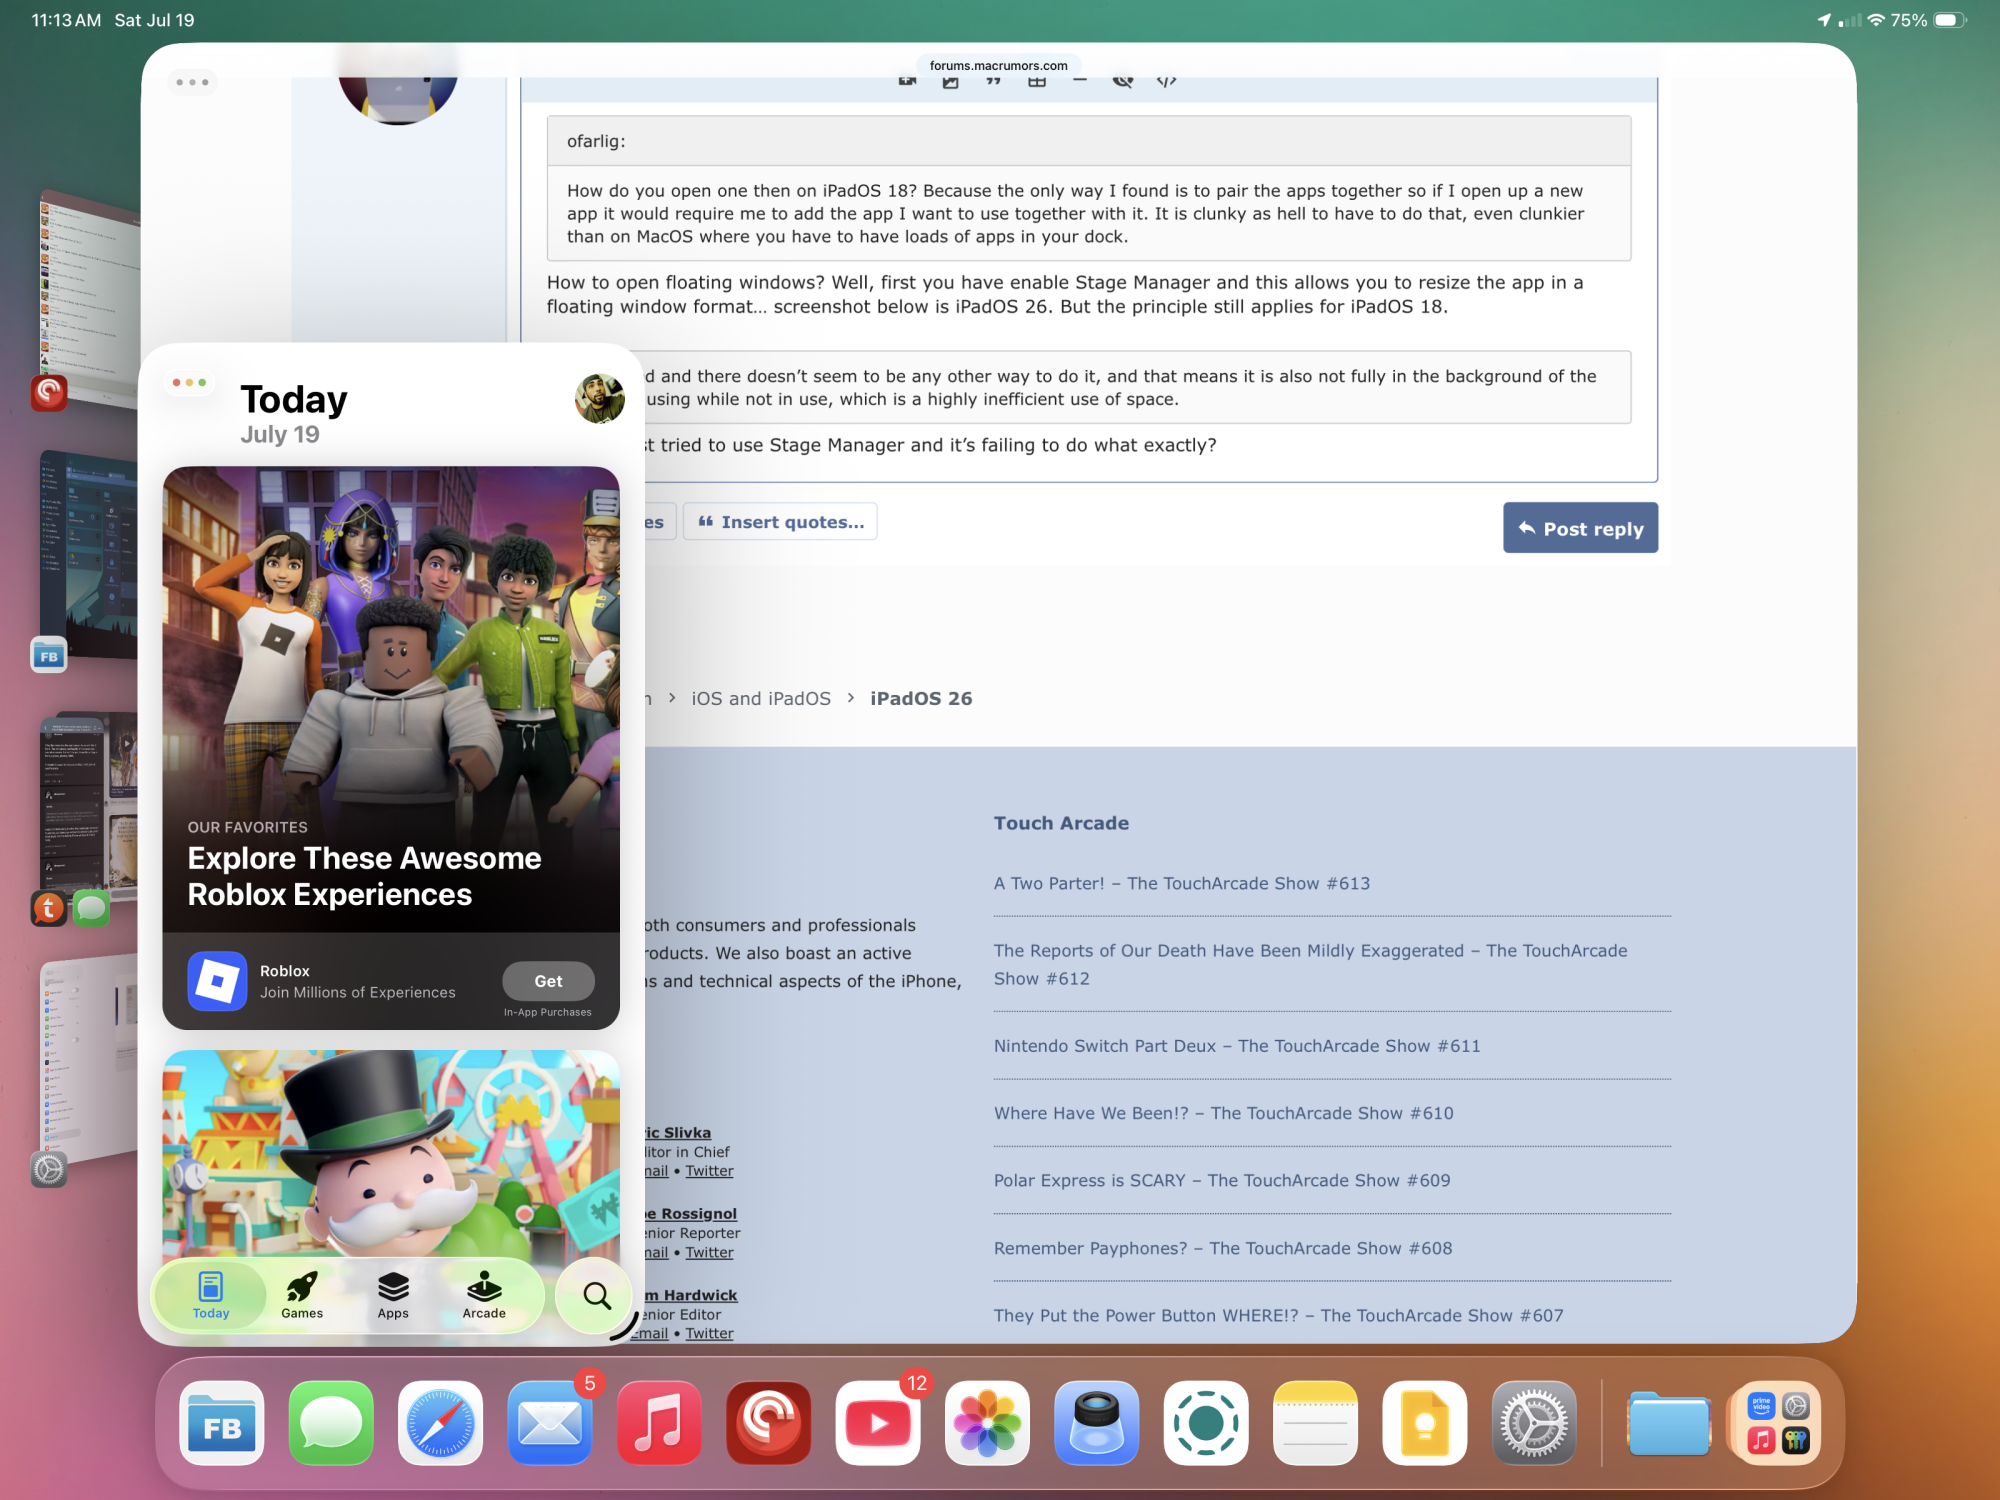The height and width of the screenshot is (1500, 2000).
Task: Tap Wi-Fi icon in status bar
Action: tap(1876, 20)
